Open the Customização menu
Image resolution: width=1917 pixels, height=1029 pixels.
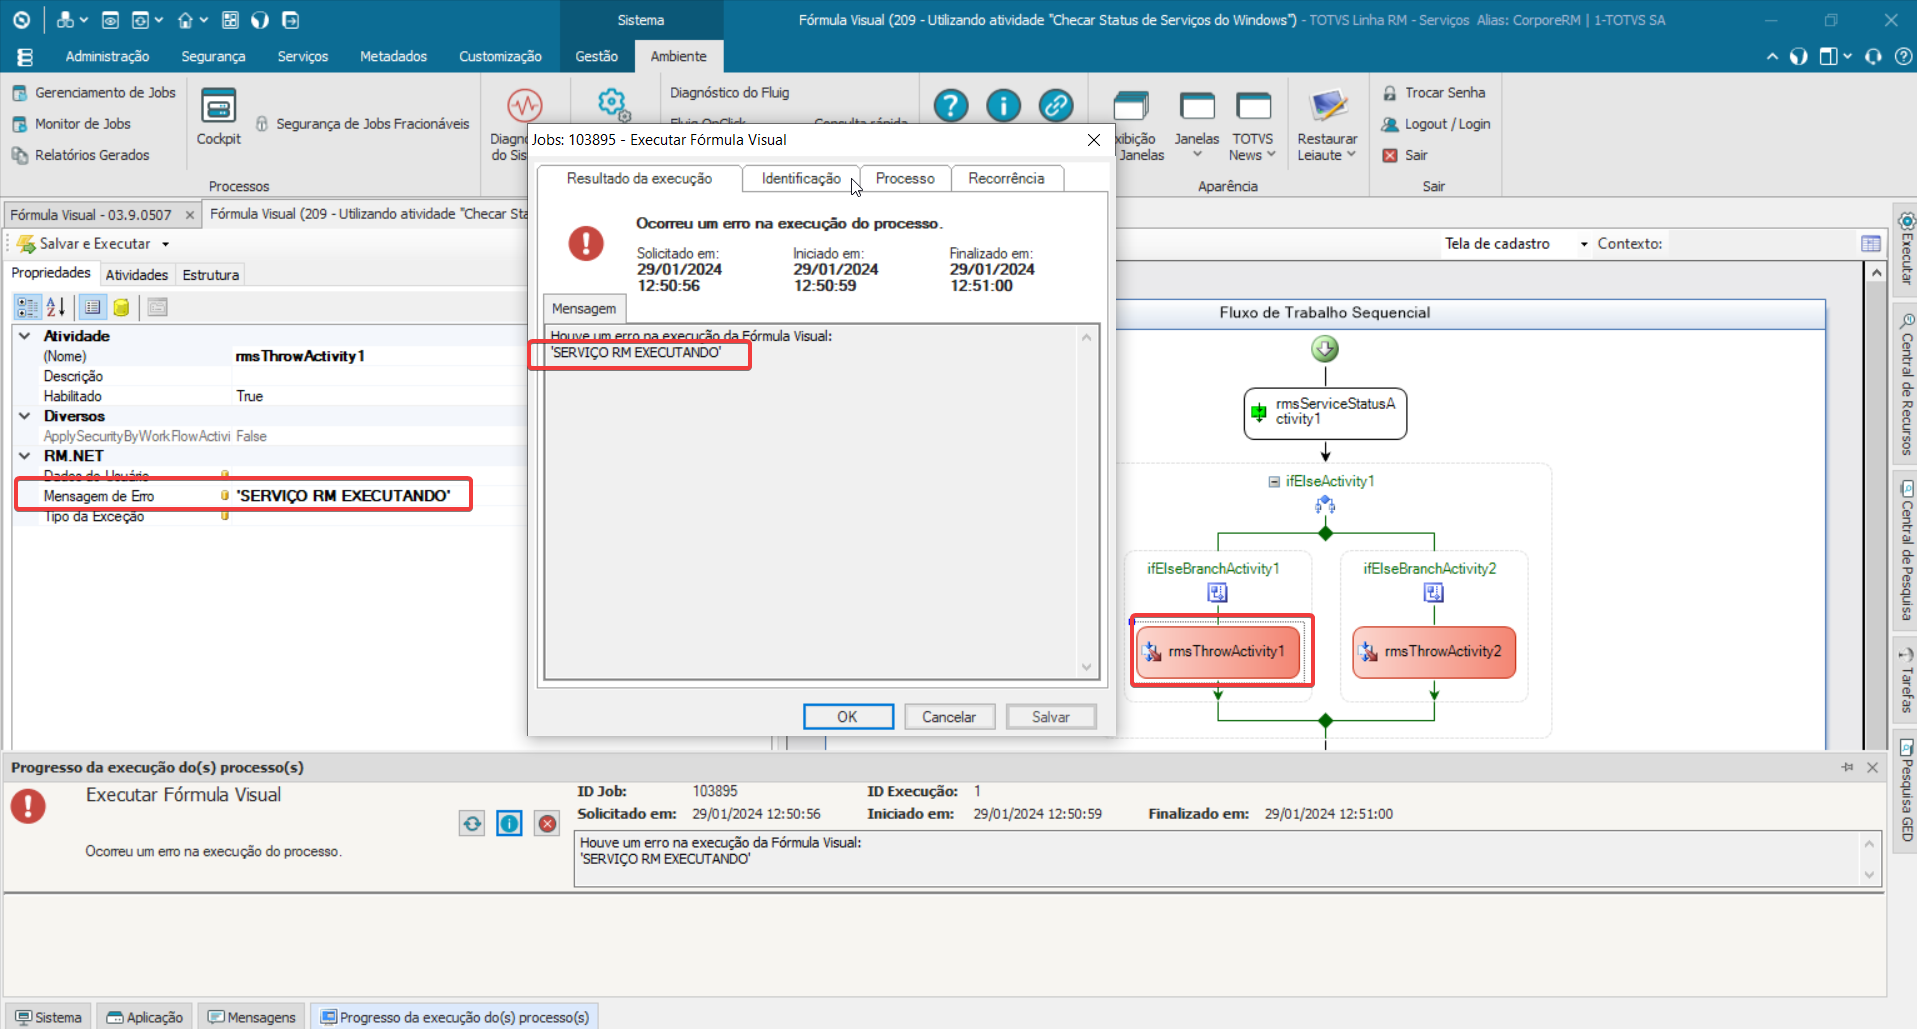tap(500, 56)
